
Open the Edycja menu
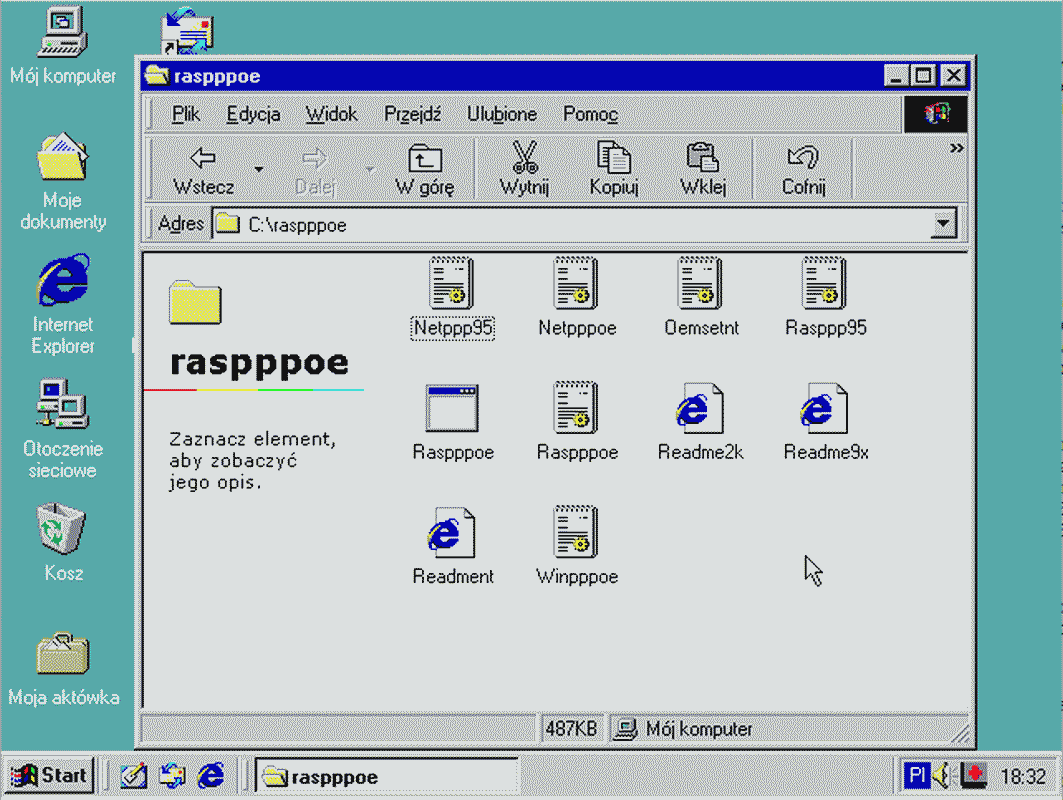253,114
